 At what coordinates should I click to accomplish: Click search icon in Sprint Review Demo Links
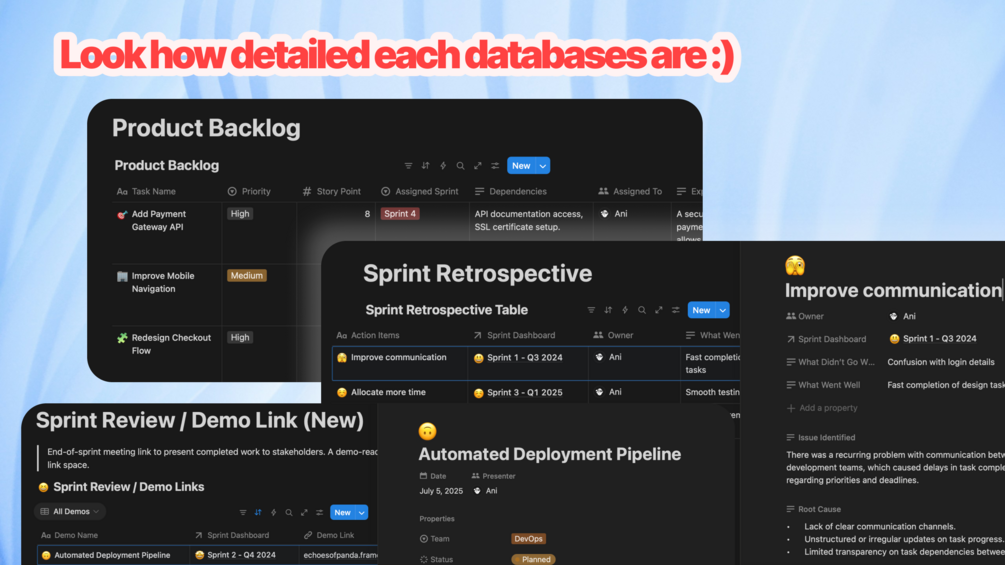[289, 512]
